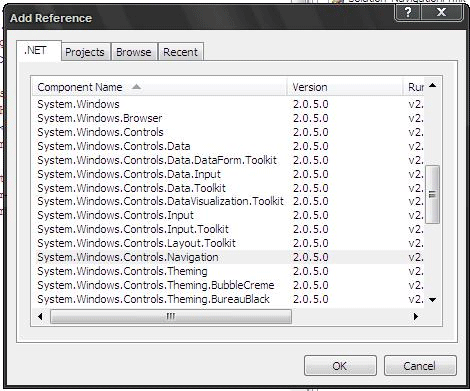Select the .NET tab
This screenshot has width=470, height=391.
tap(39, 51)
